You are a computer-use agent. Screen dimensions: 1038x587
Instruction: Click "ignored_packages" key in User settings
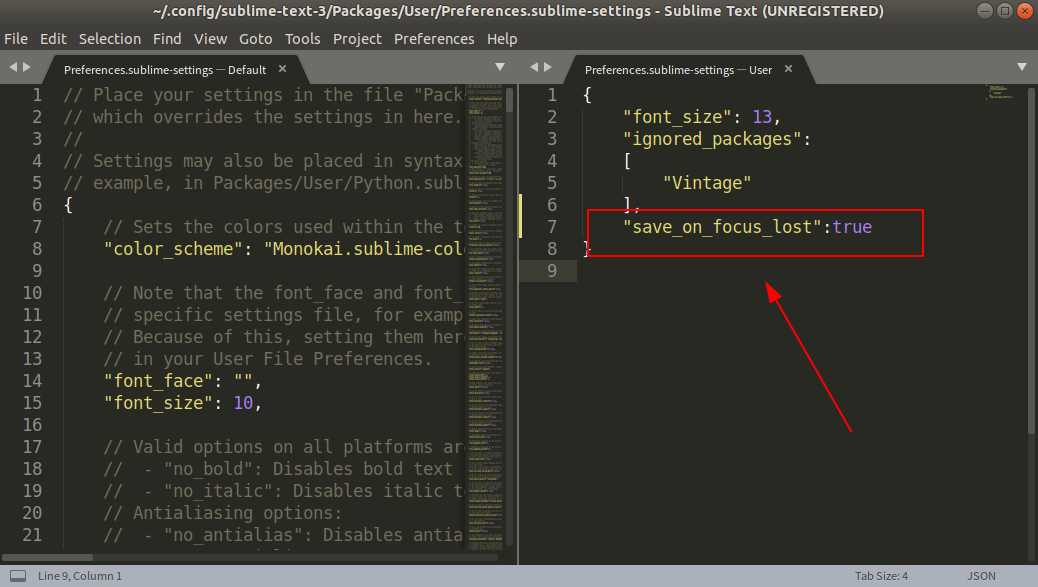(x=712, y=139)
